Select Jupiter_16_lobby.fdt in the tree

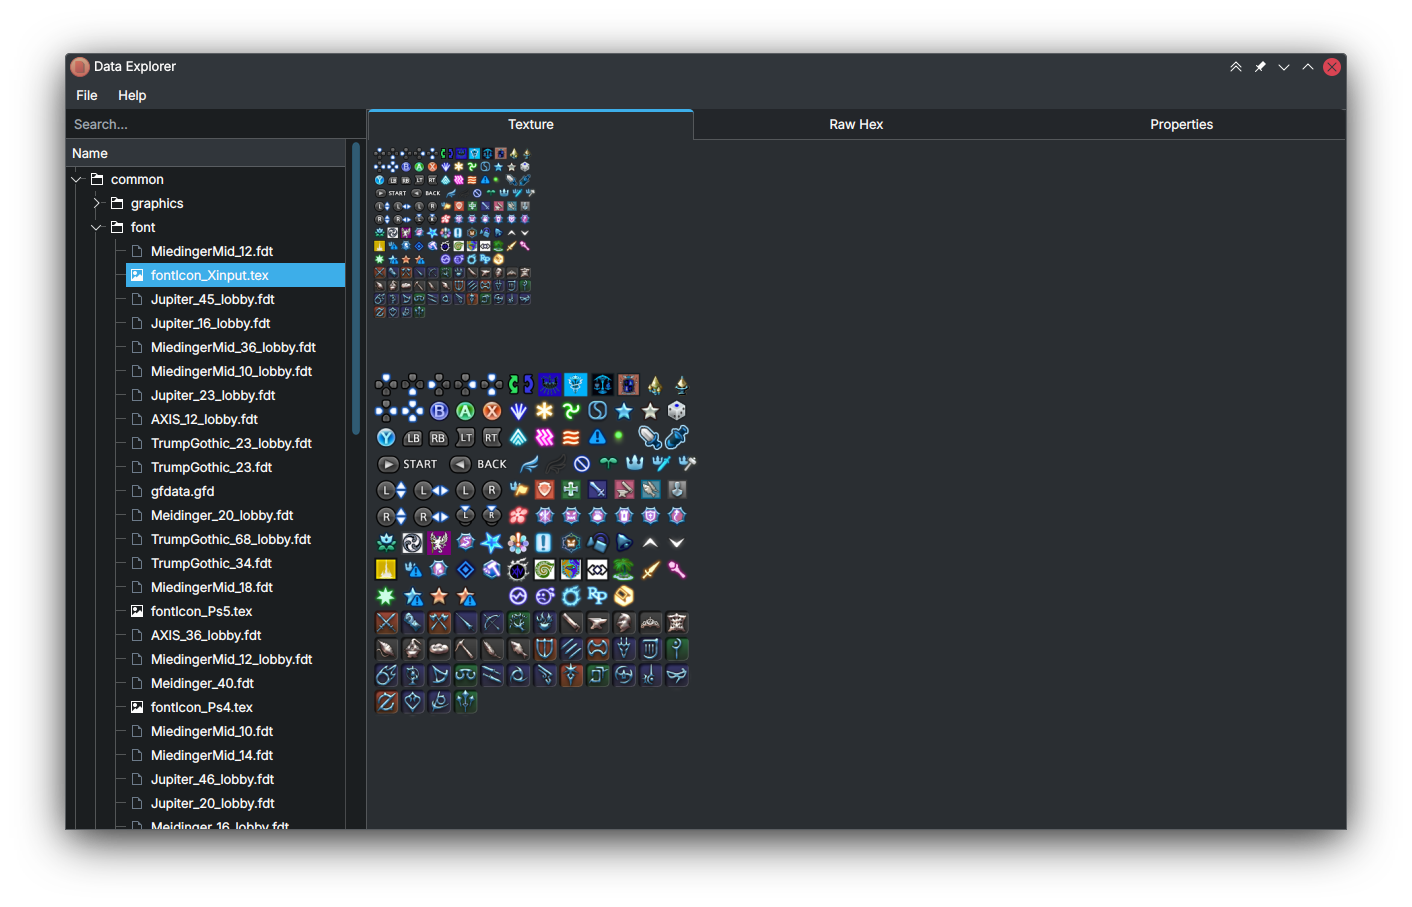(x=210, y=323)
